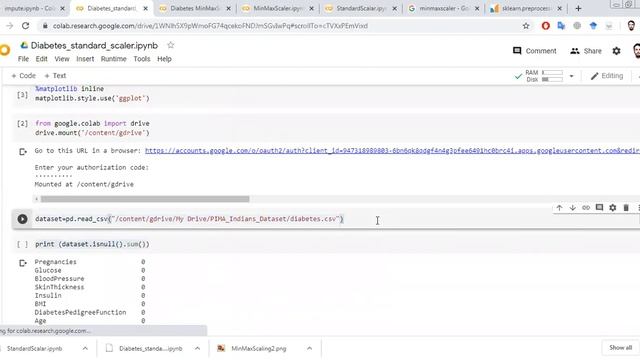Viewport: 640px width, 360px height.
Task: Add a new Code cell
Action: [23, 76]
